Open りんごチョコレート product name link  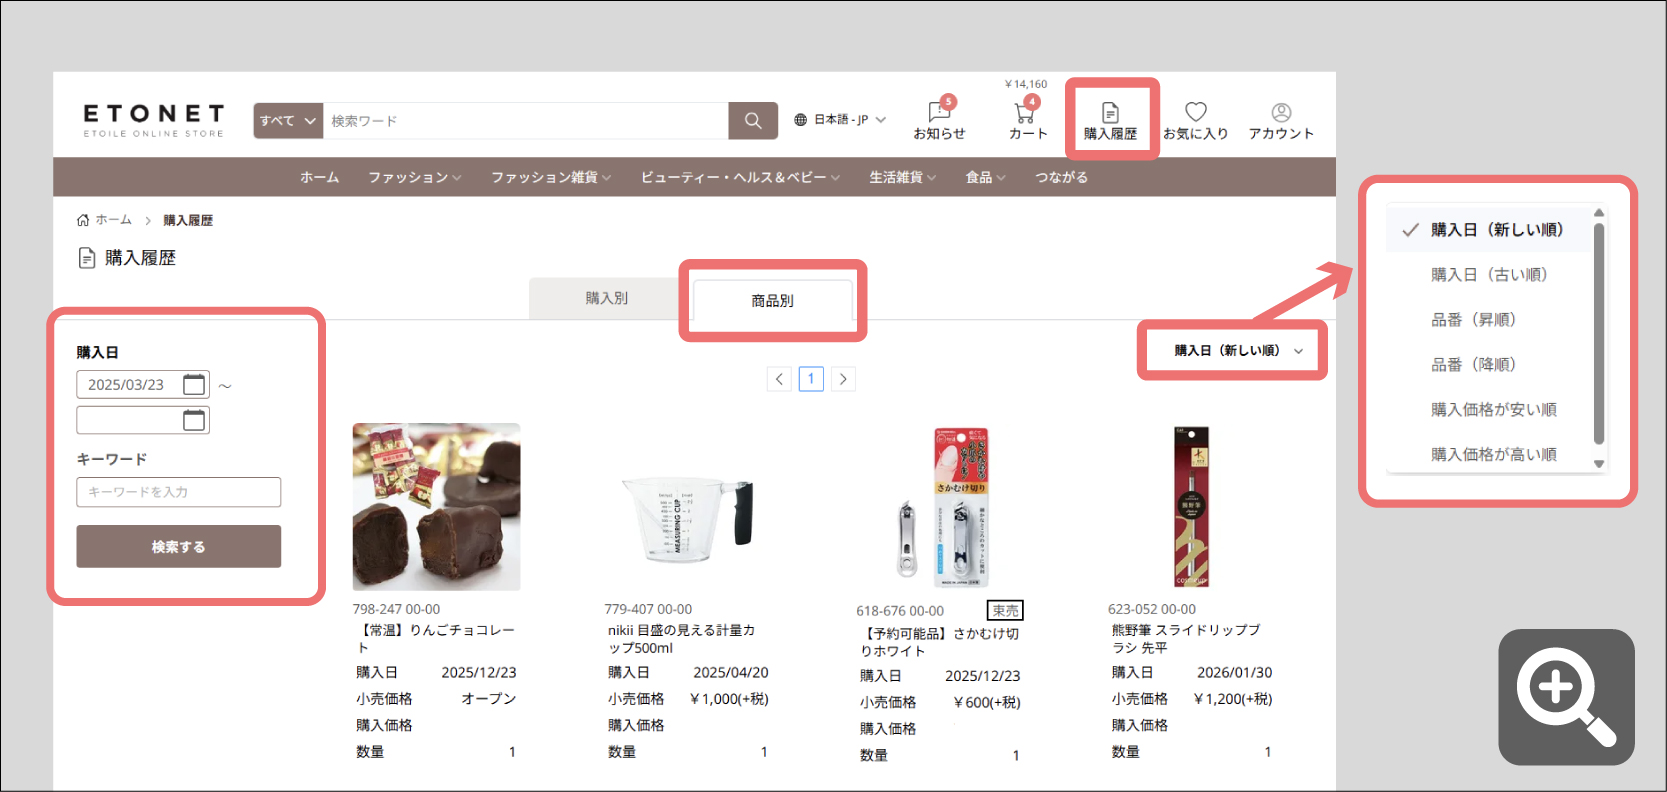pyautogui.click(x=436, y=639)
